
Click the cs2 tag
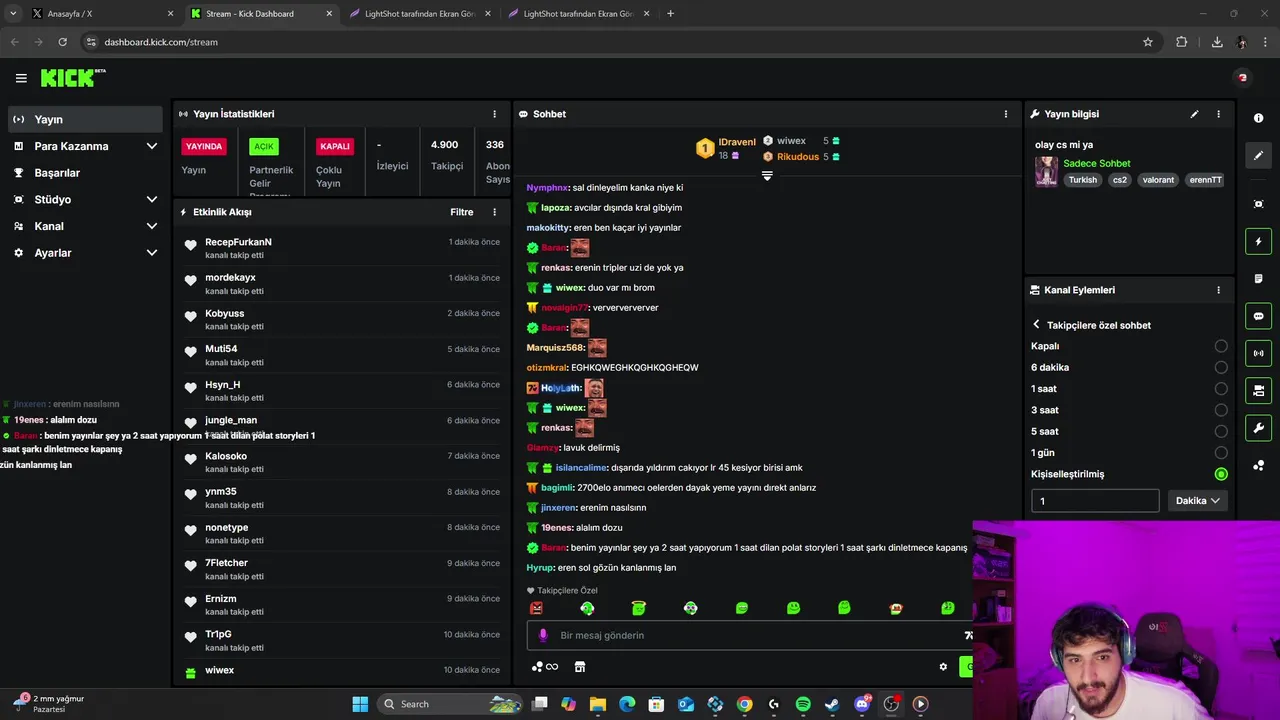pyautogui.click(x=1120, y=180)
